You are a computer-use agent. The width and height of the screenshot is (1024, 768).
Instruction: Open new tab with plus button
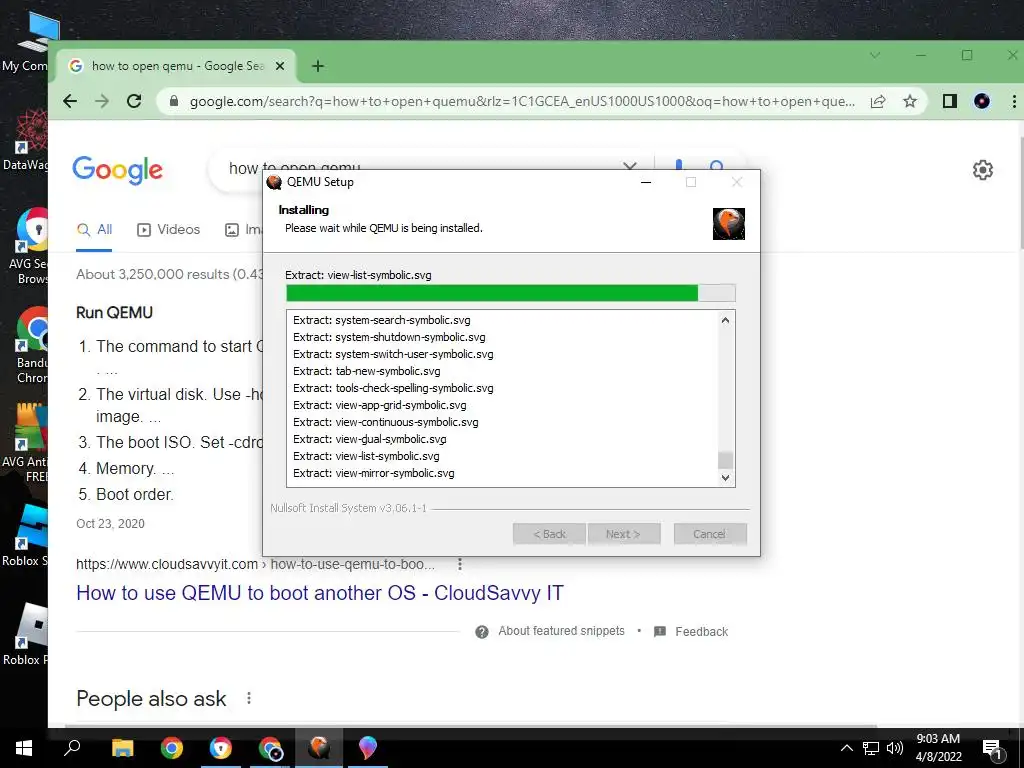(x=318, y=66)
